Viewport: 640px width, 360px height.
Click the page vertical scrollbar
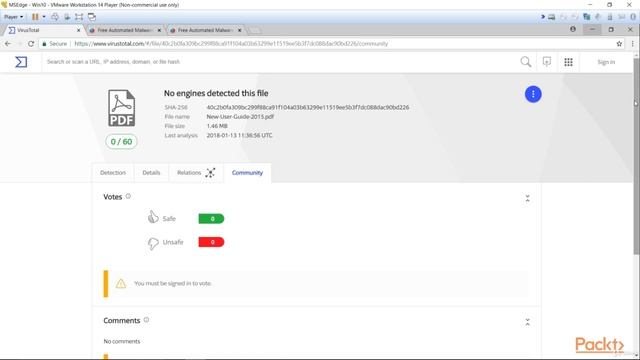tap(636, 157)
